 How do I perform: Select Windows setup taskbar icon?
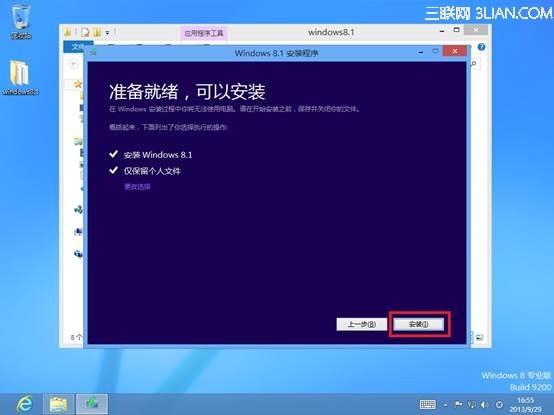(x=92, y=404)
